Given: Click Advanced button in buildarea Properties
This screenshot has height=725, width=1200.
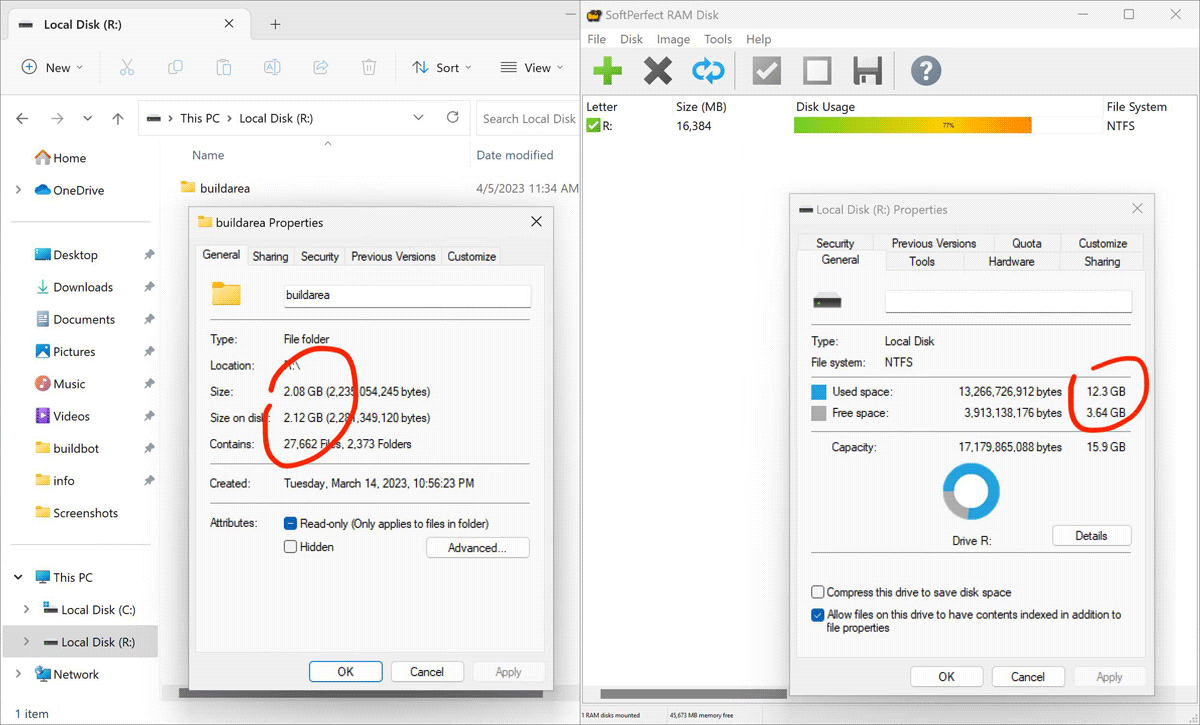Looking at the screenshot, I should coord(477,548).
